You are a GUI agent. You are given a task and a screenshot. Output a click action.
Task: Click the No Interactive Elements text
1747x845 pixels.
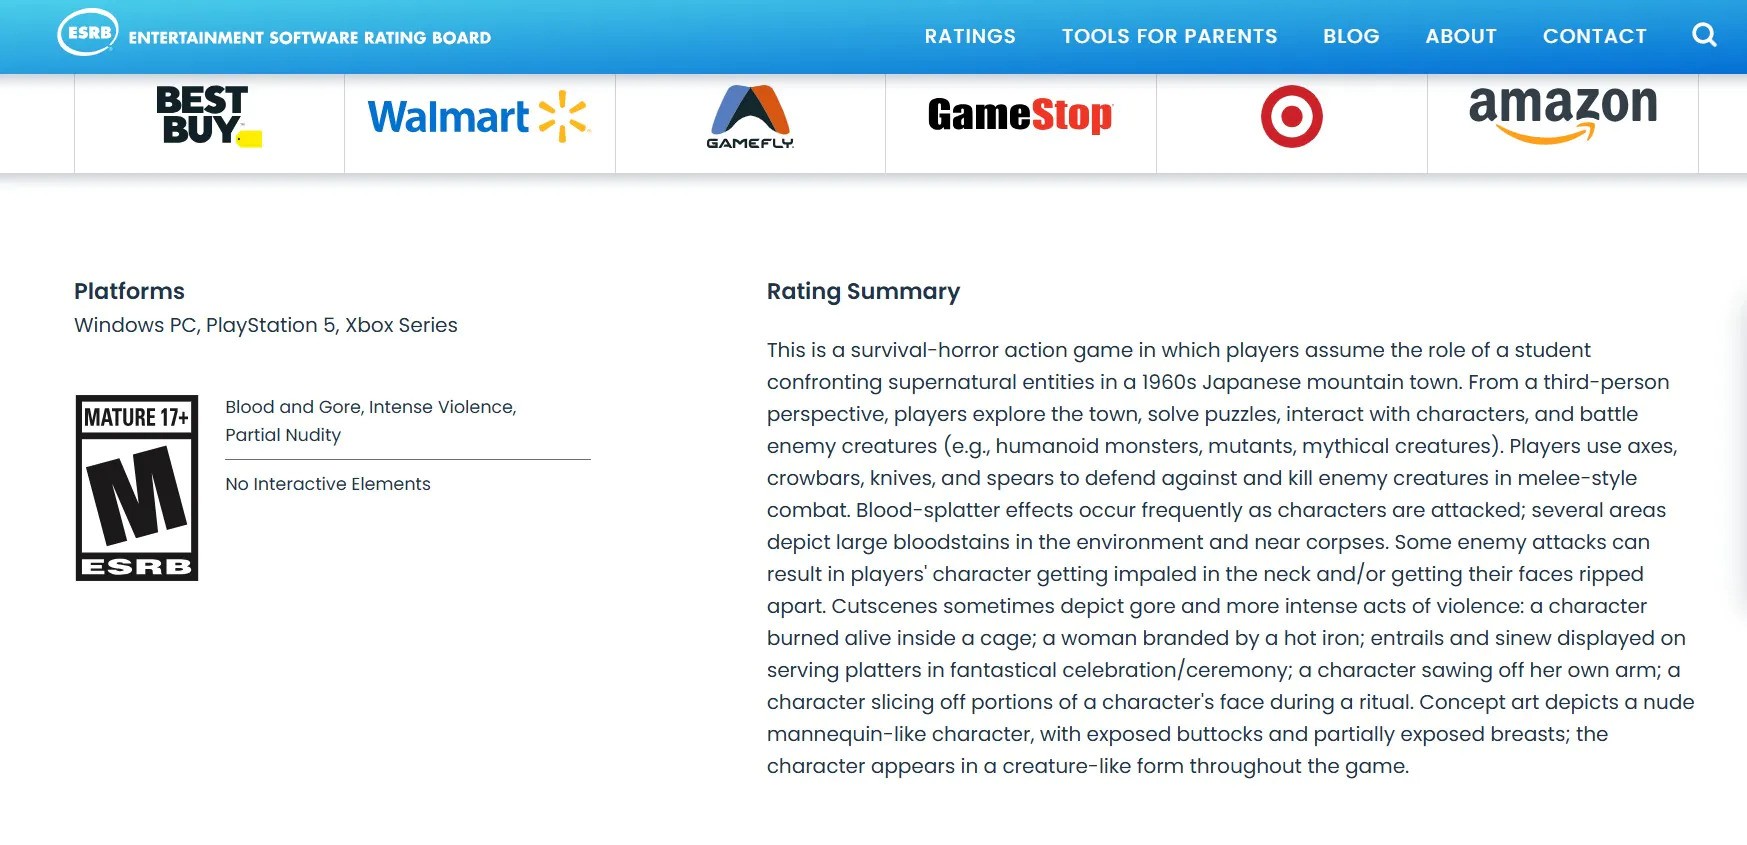(x=328, y=484)
